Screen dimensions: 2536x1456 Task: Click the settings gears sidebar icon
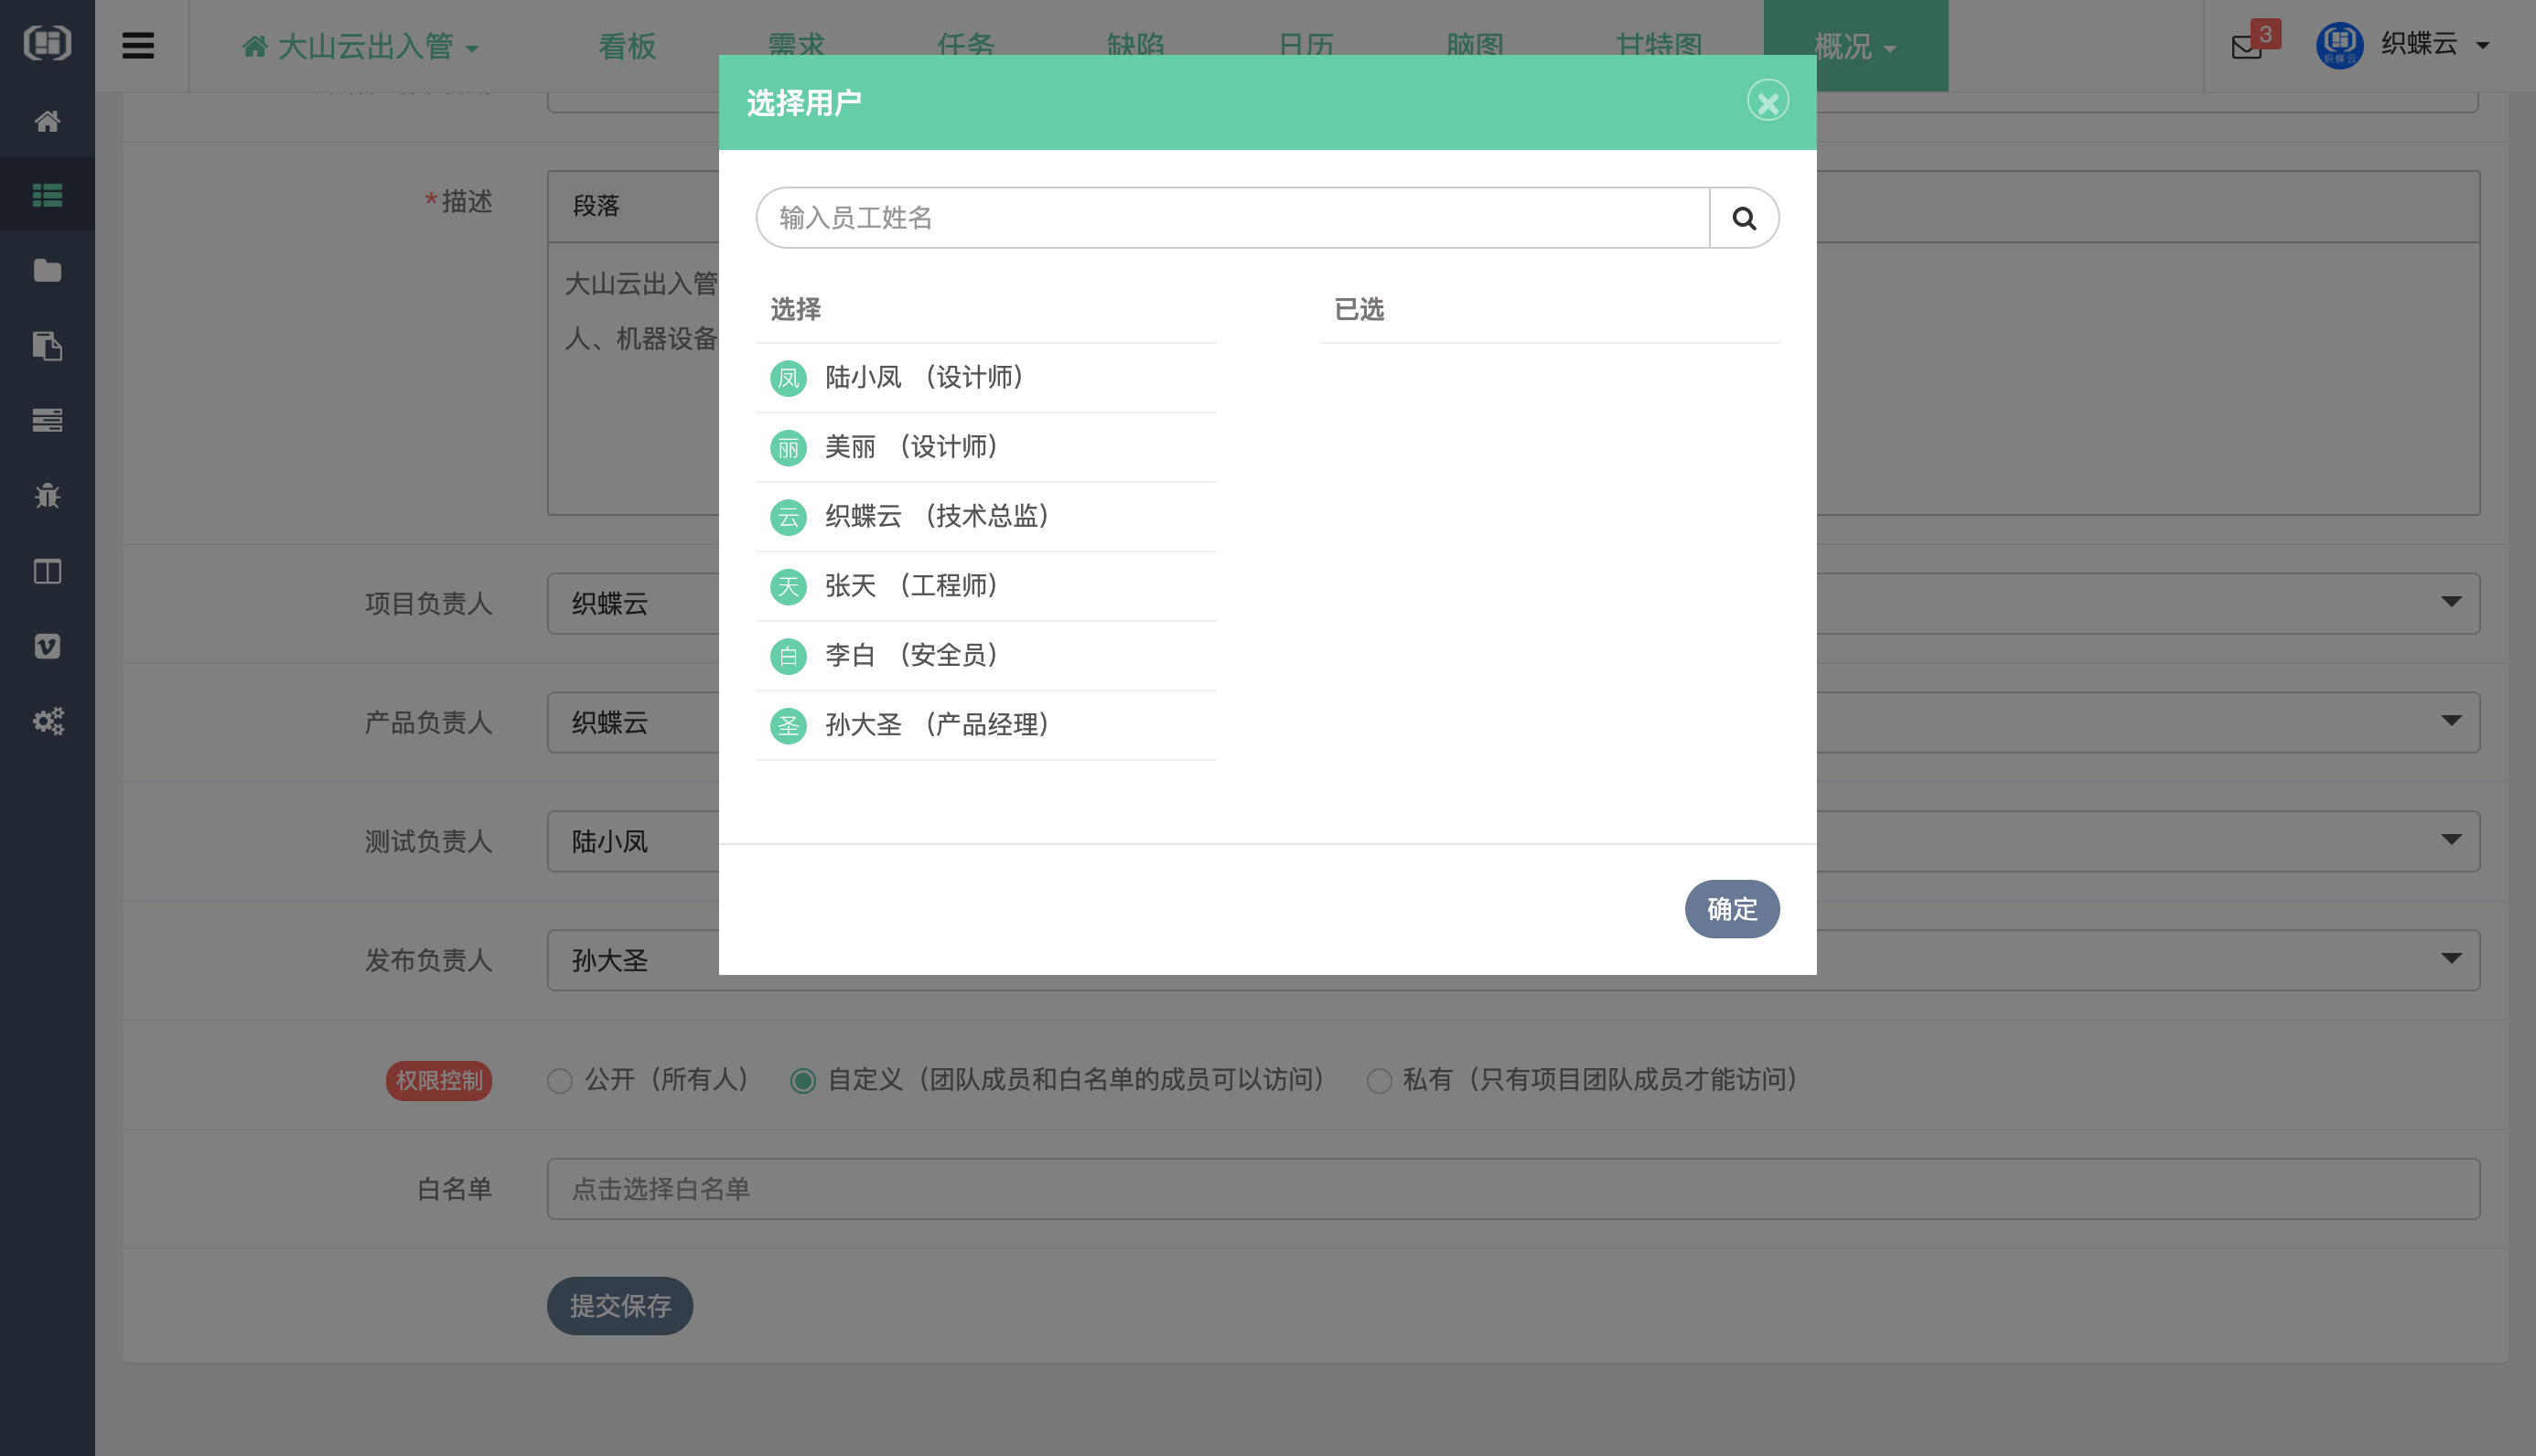pos(47,721)
